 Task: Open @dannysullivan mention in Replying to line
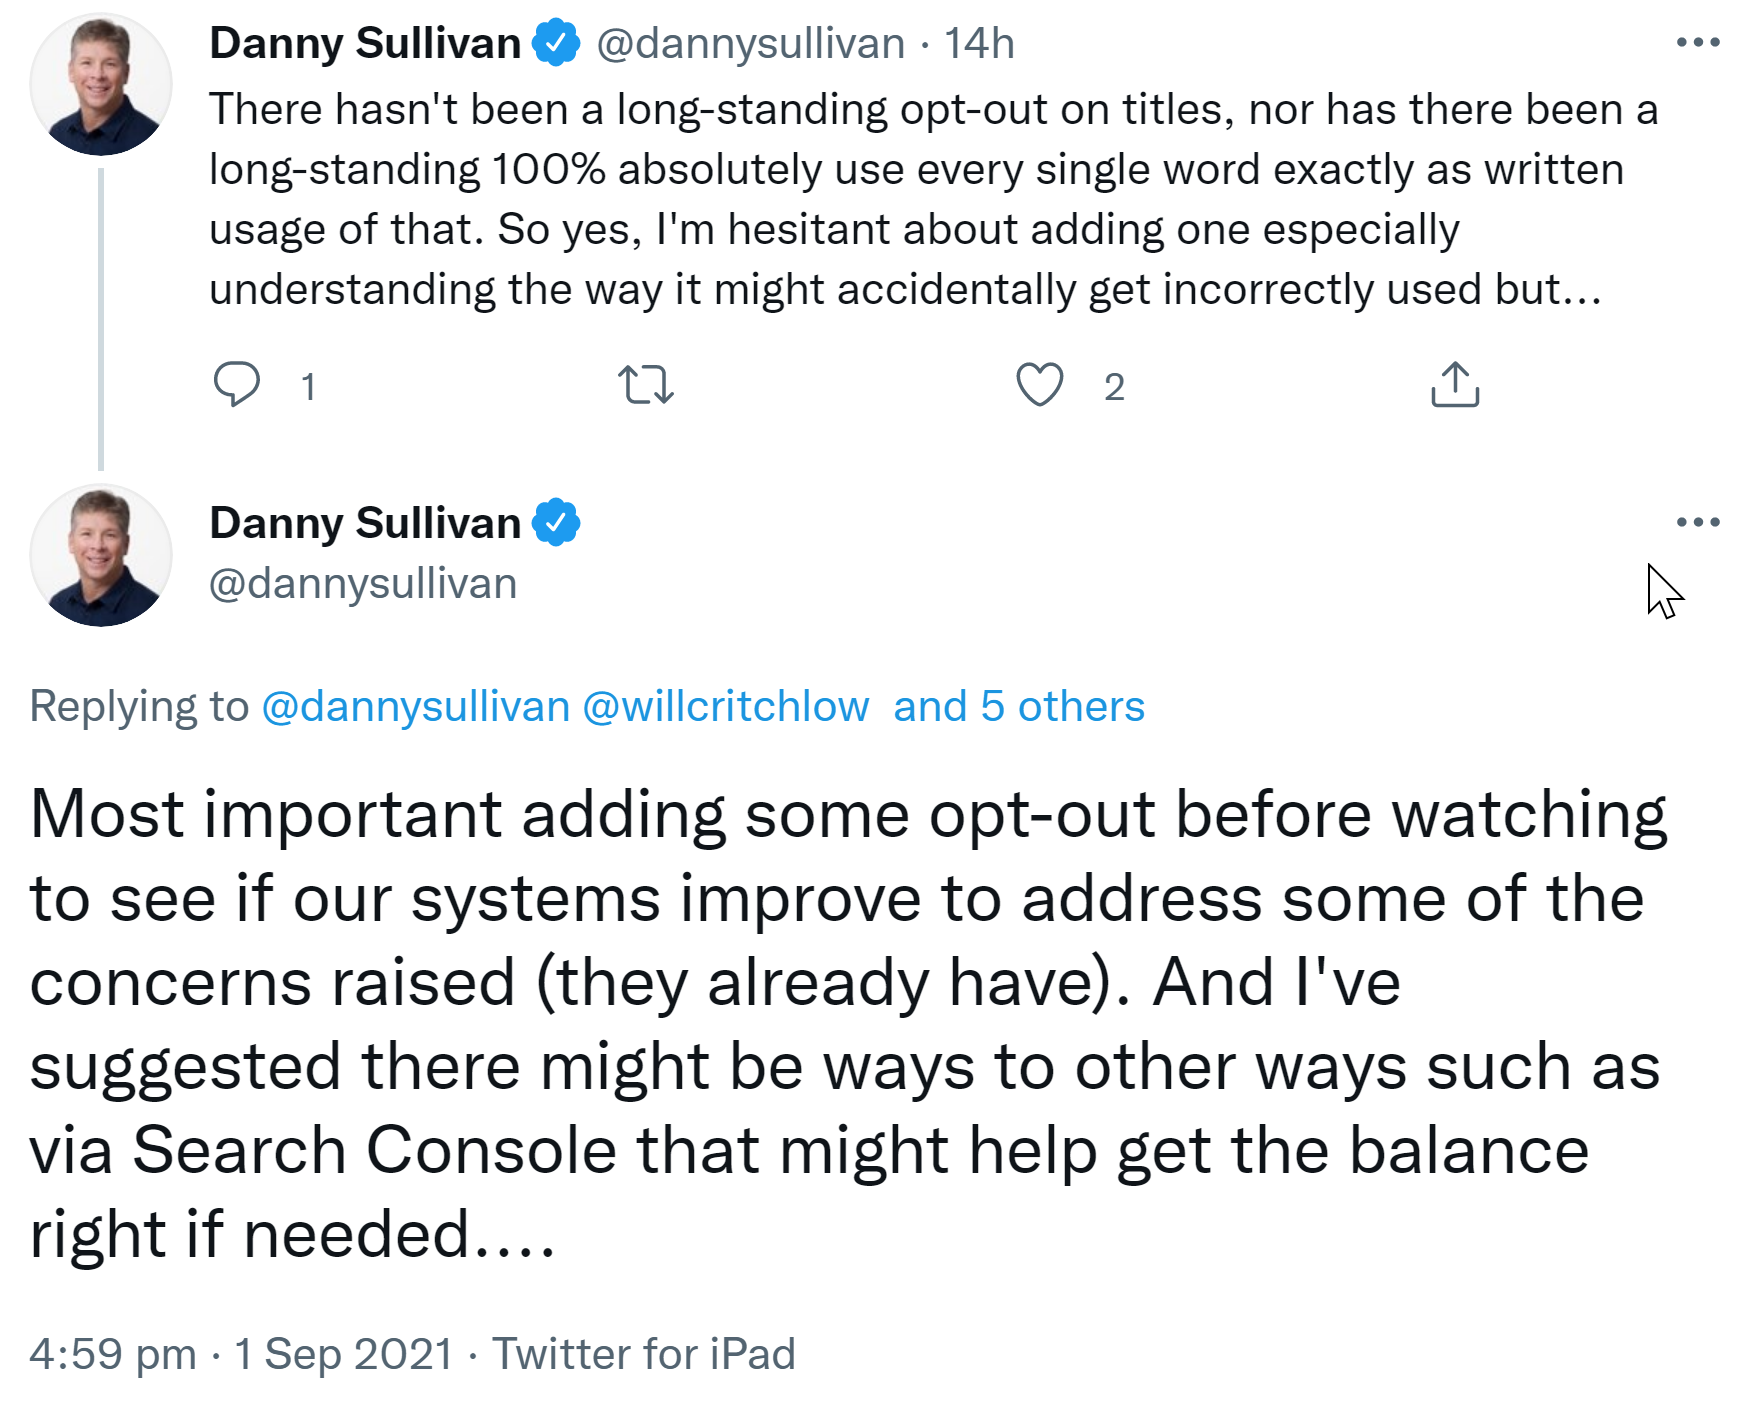415,706
